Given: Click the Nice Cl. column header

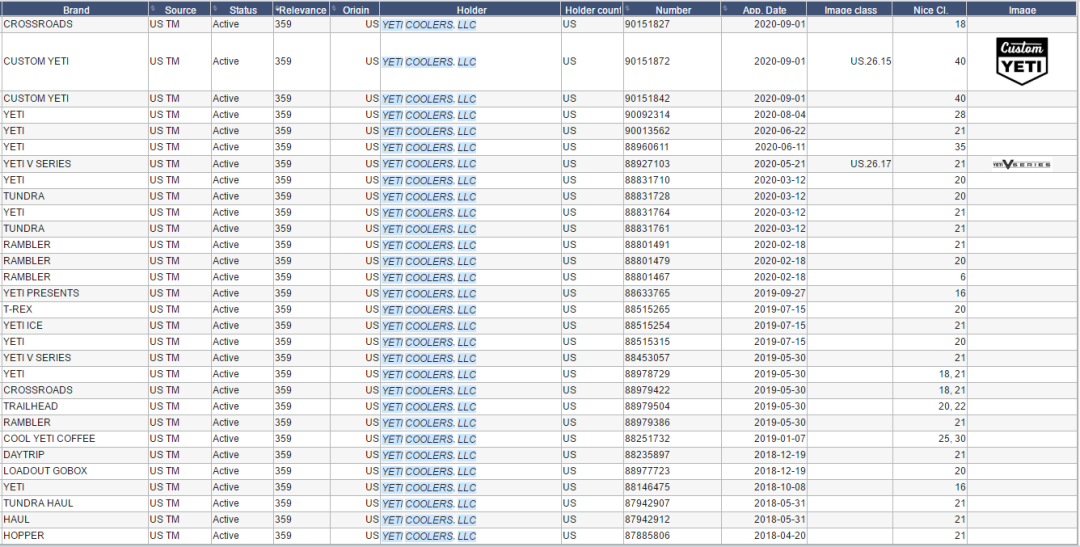Looking at the screenshot, I should (930, 10).
